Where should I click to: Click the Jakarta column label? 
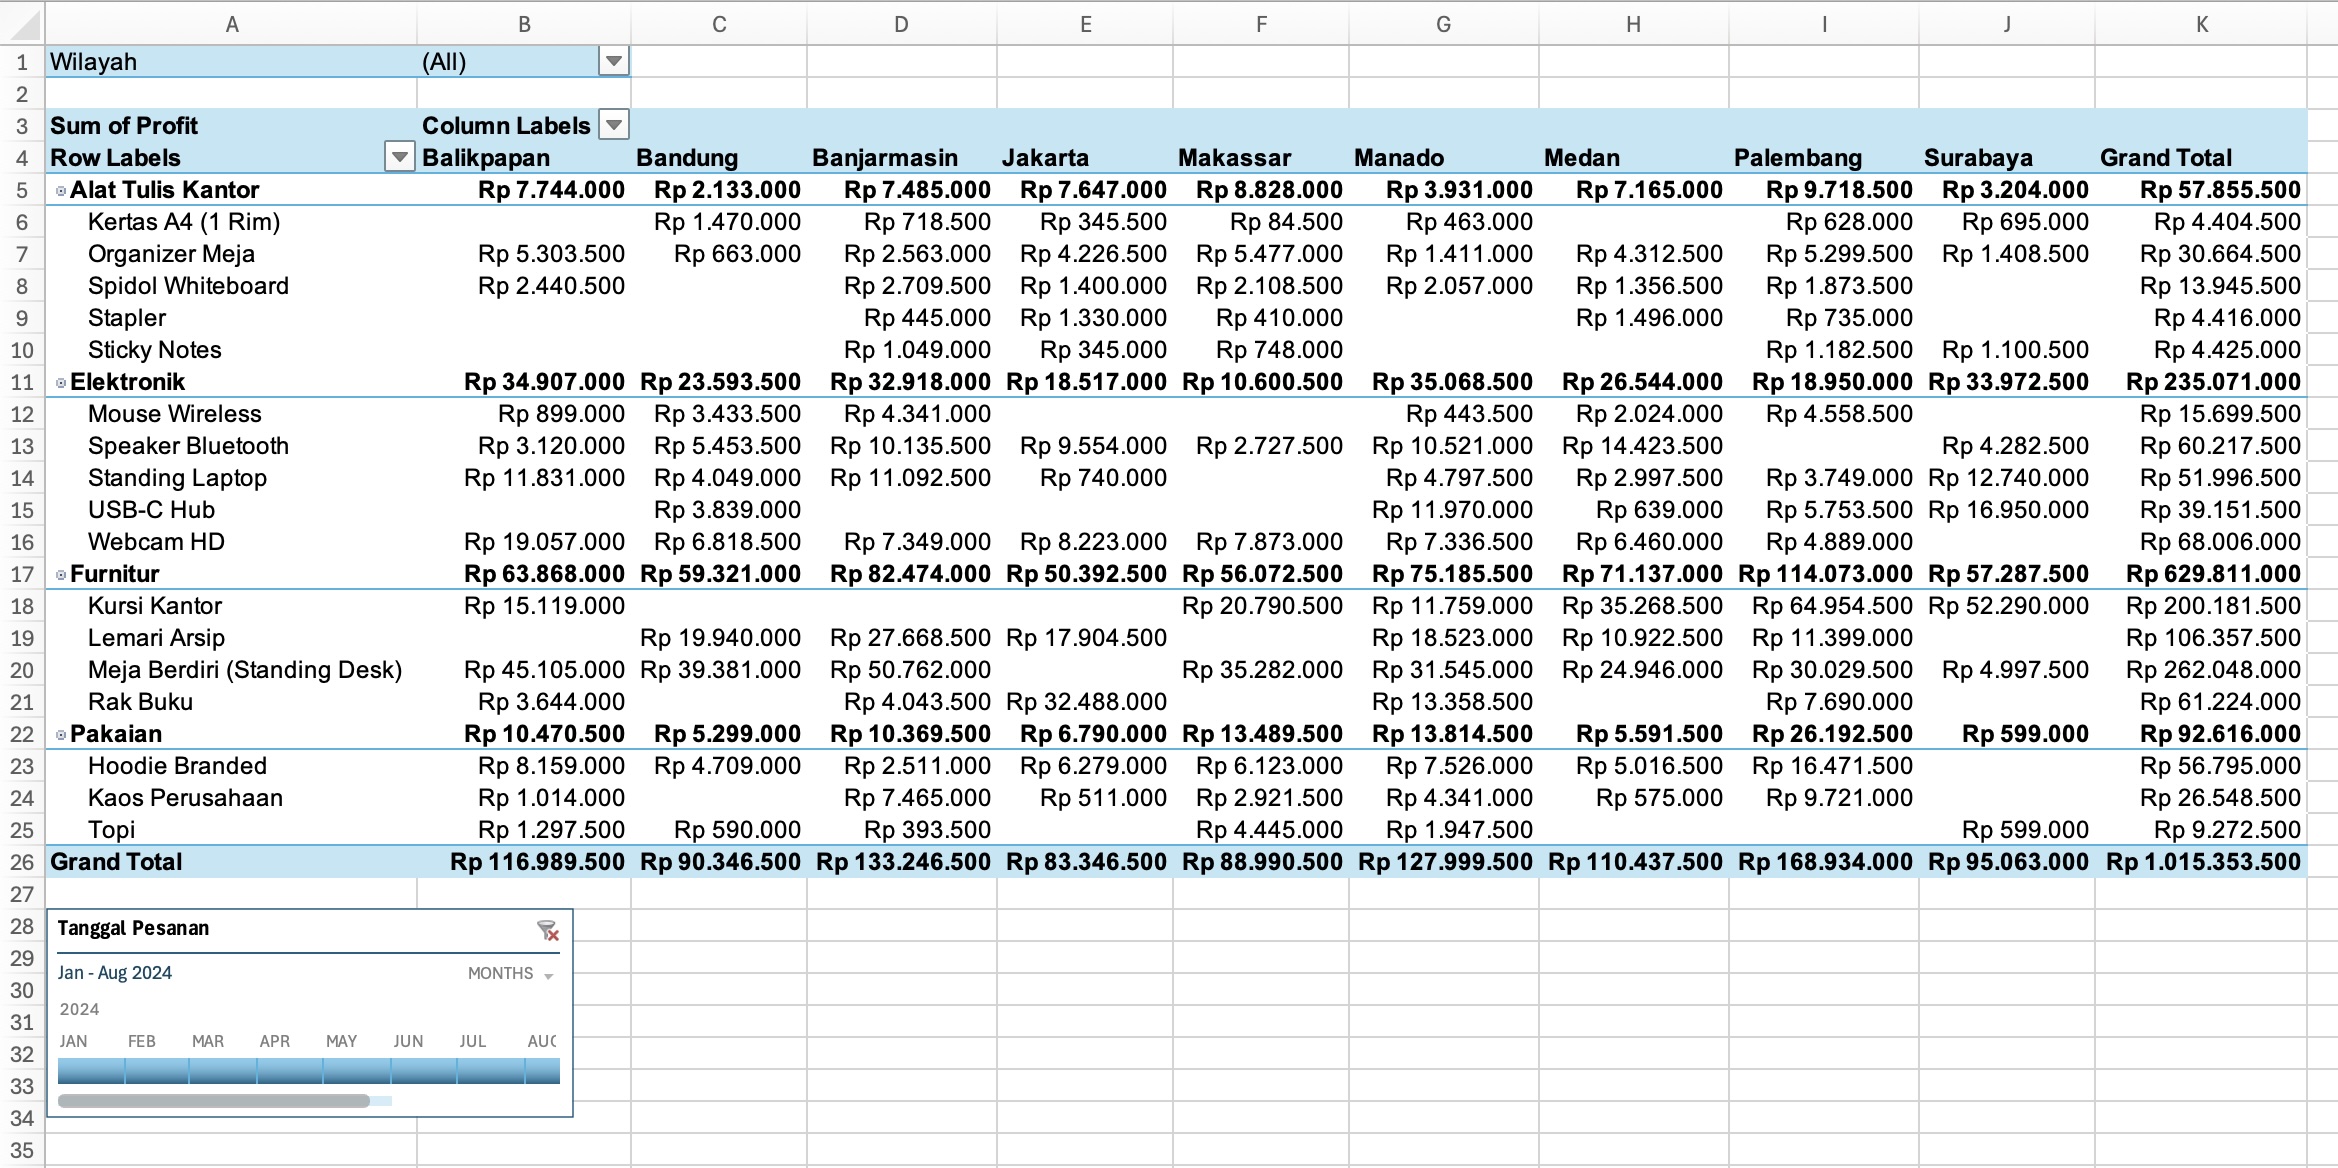pyautogui.click(x=1045, y=158)
